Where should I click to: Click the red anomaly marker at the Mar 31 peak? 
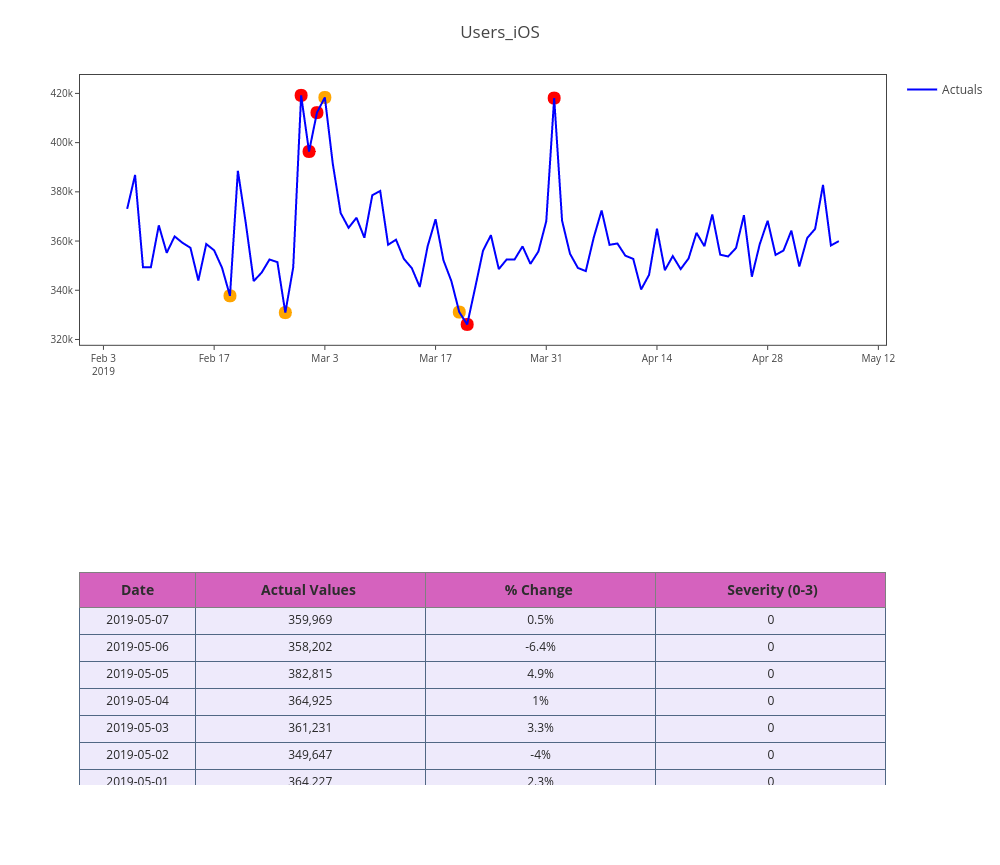click(554, 98)
